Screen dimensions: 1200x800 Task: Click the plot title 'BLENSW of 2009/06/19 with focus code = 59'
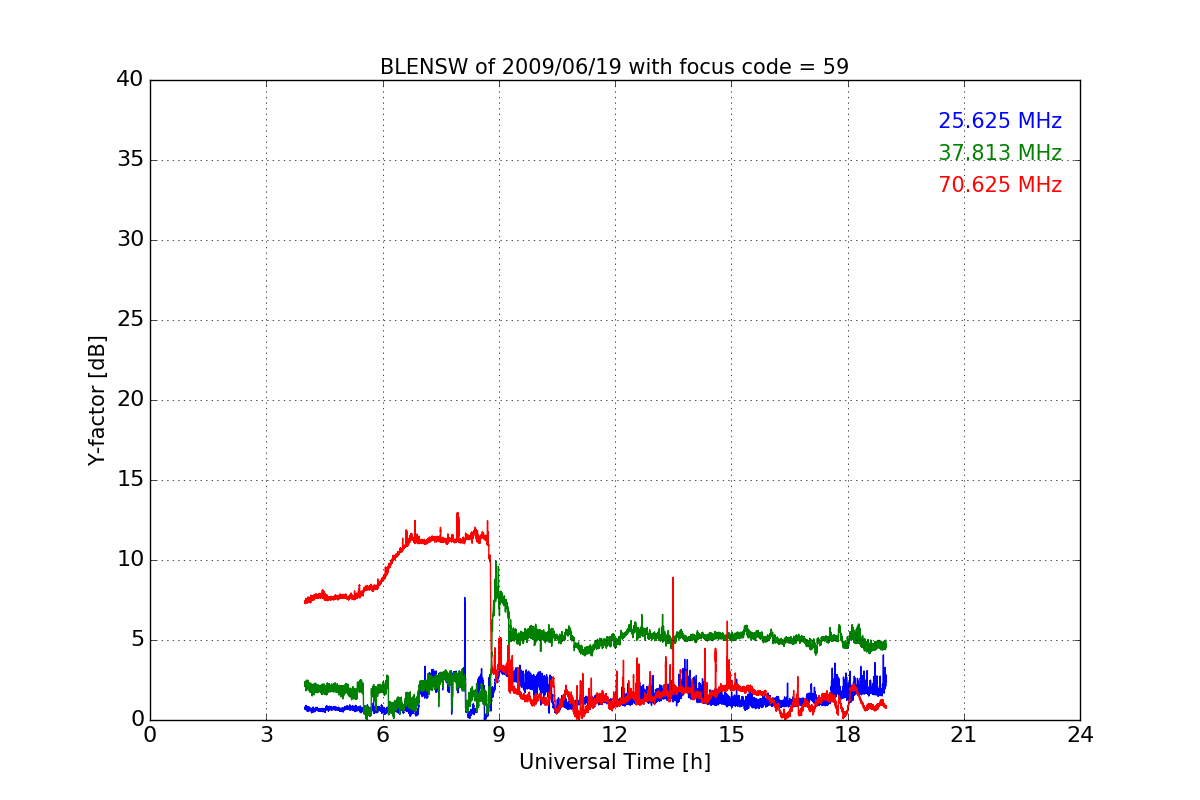[614, 67]
